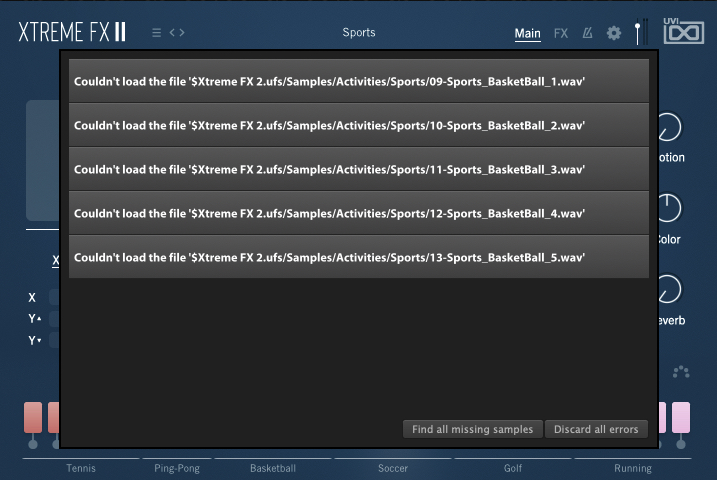Click the Motion knob

point(669,127)
